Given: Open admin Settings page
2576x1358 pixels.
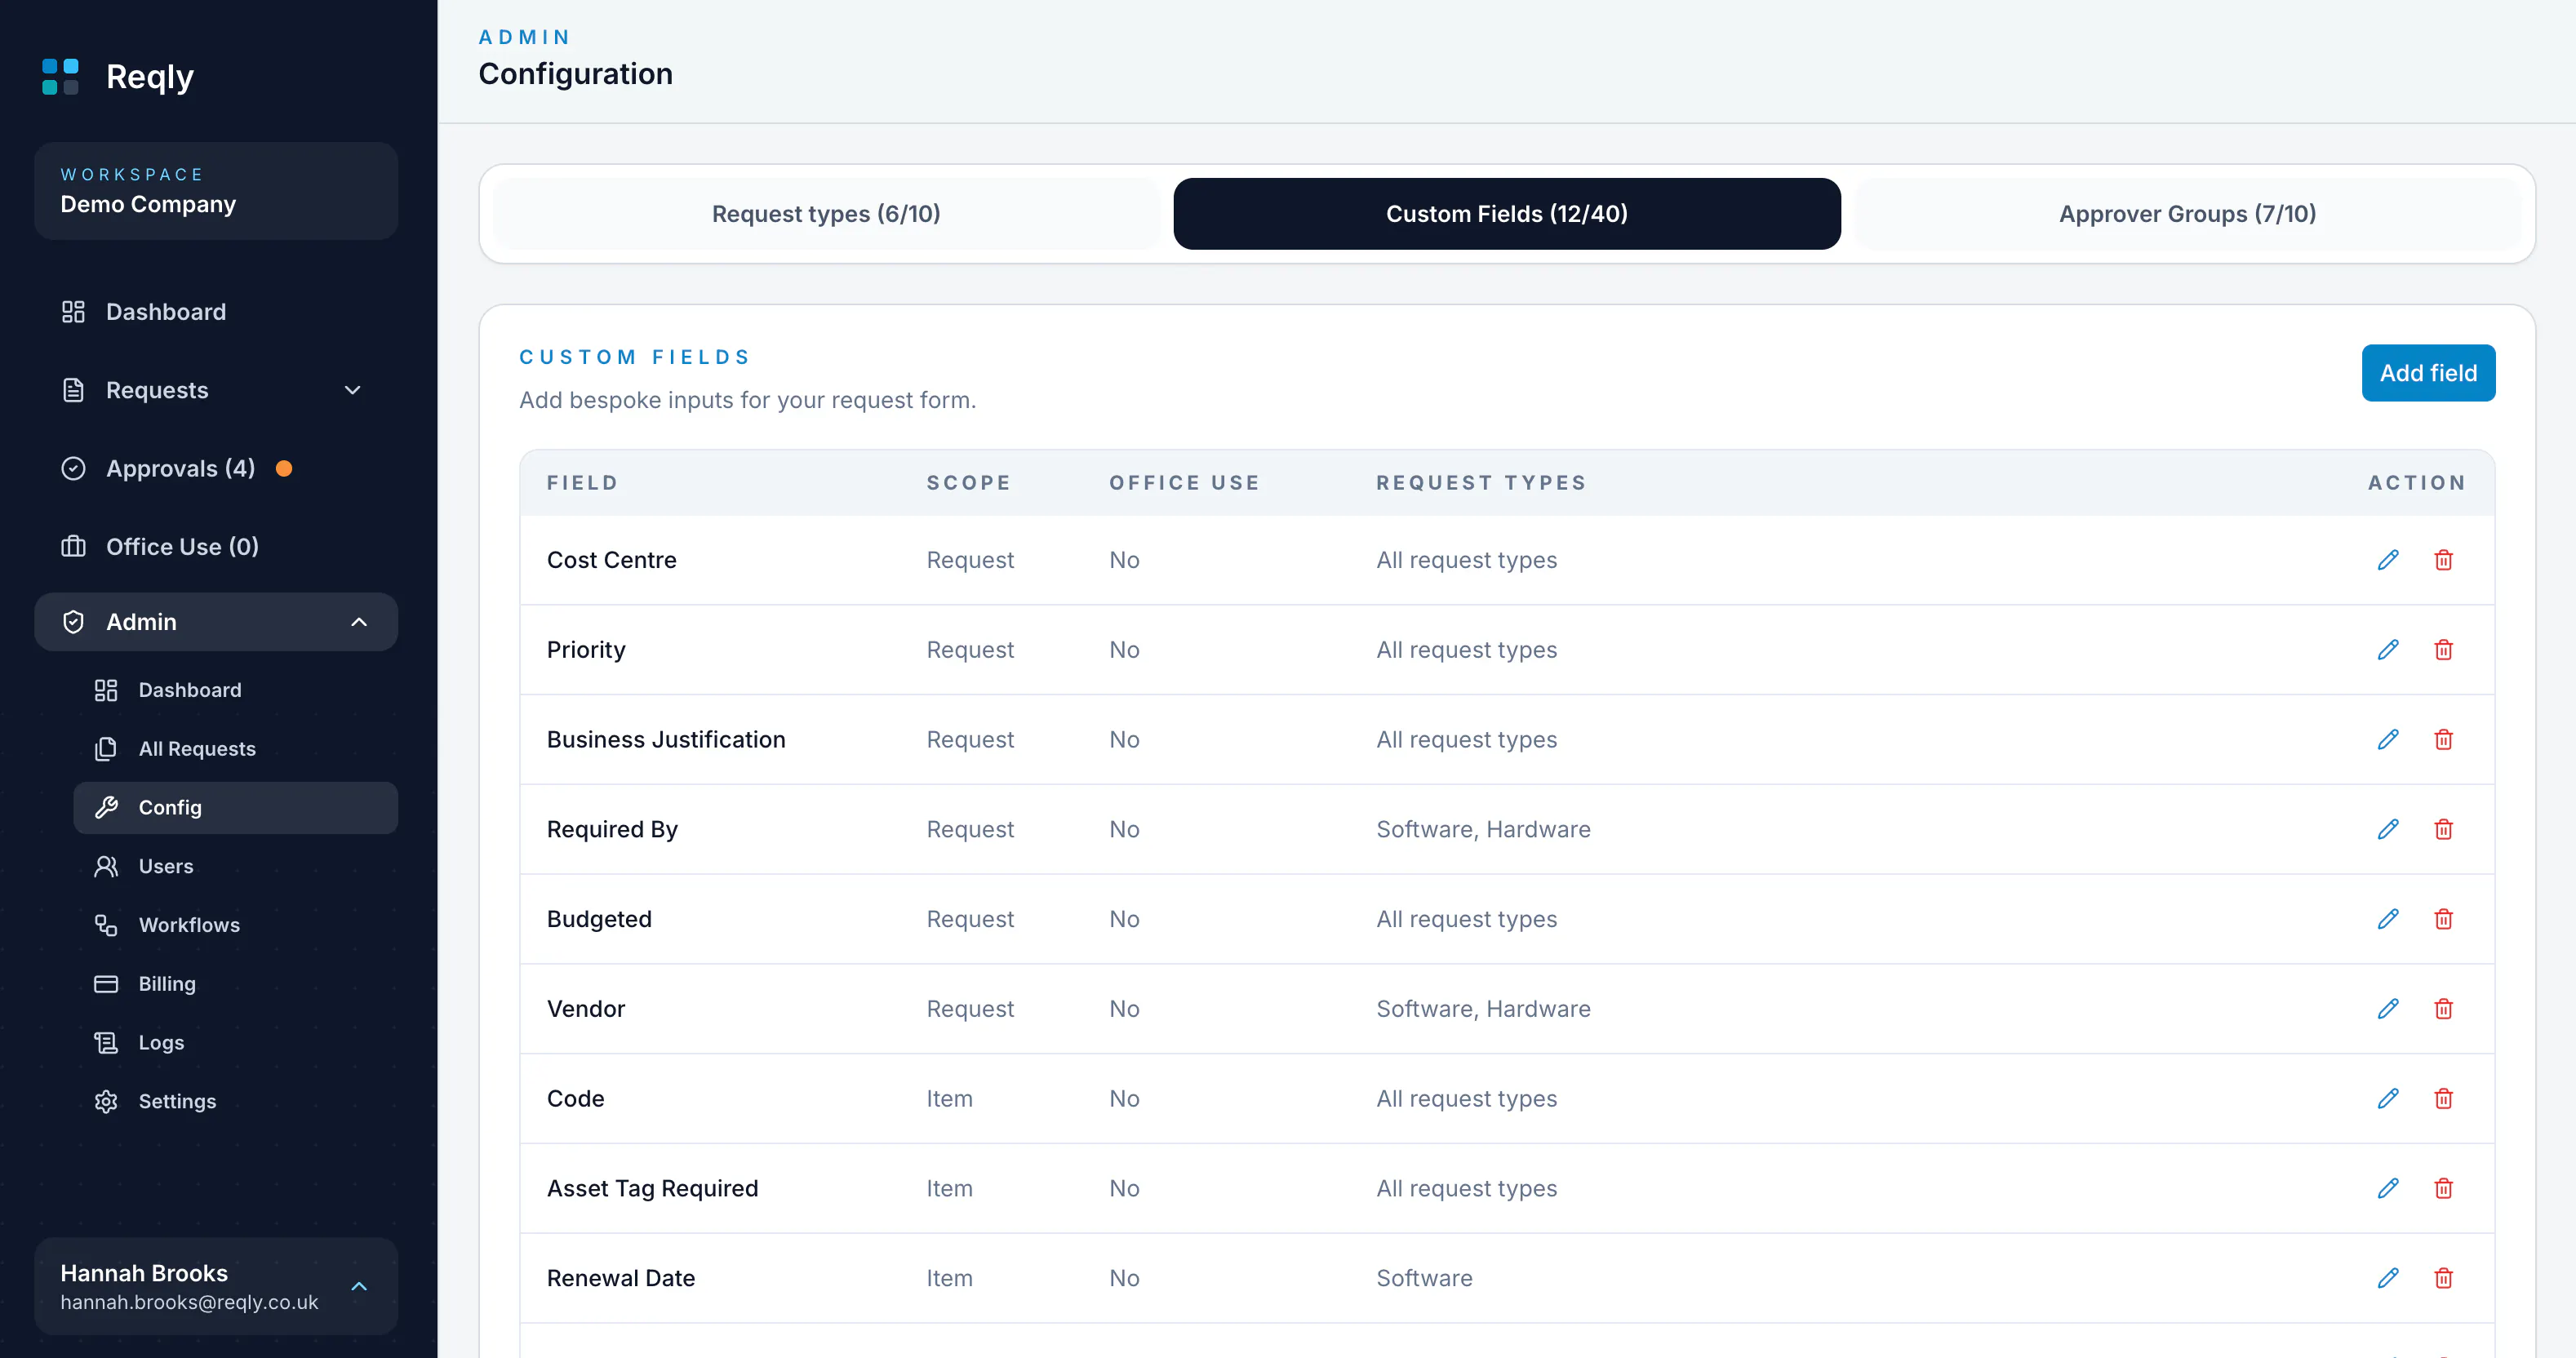Looking at the screenshot, I should (x=235, y=1101).
